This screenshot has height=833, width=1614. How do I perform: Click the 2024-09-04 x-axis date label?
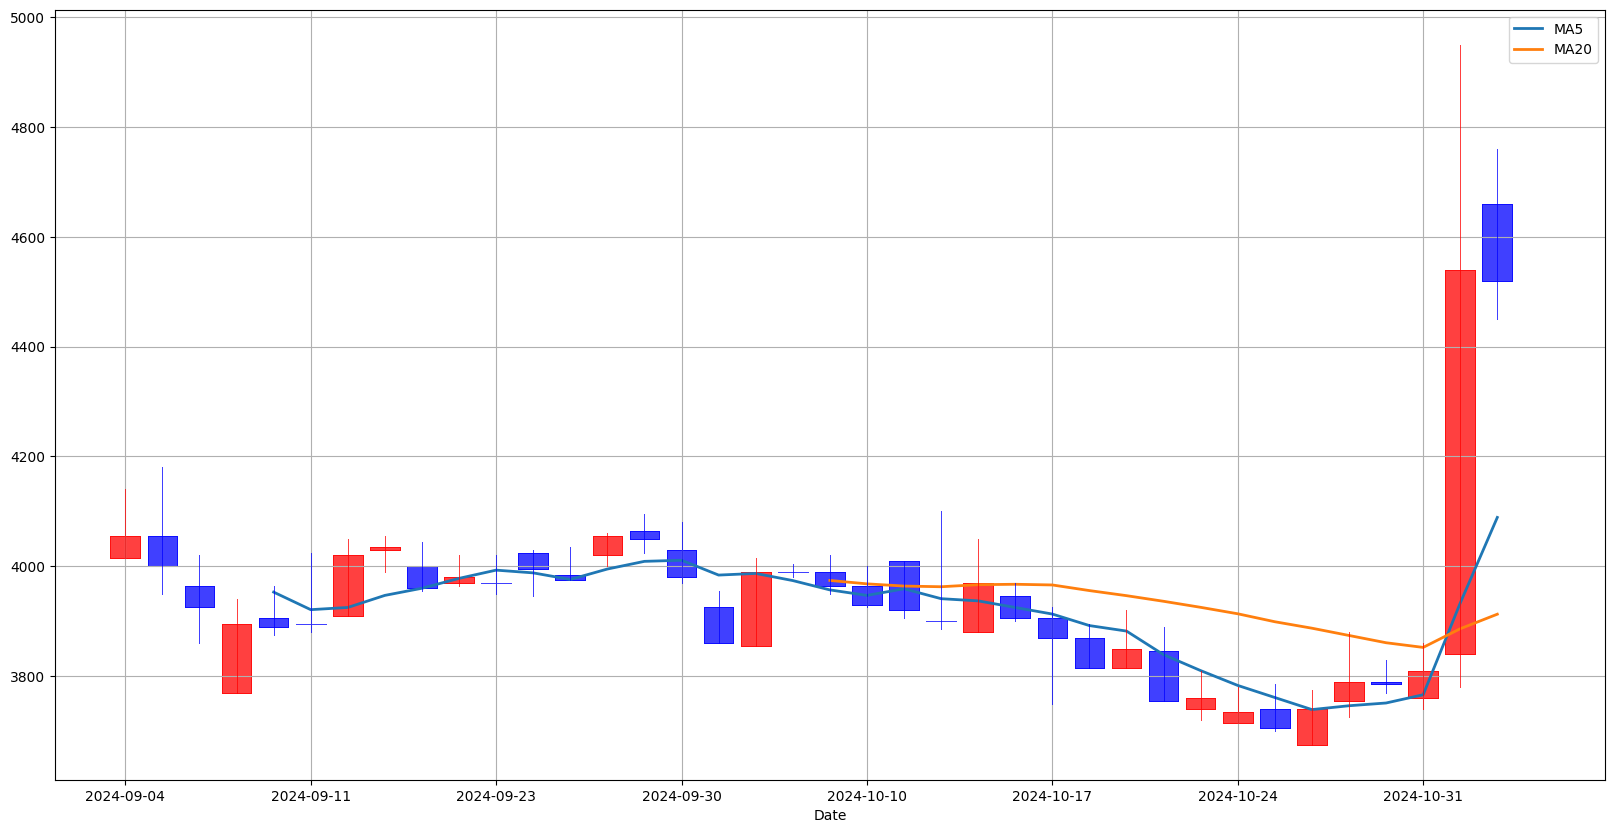click(x=125, y=796)
